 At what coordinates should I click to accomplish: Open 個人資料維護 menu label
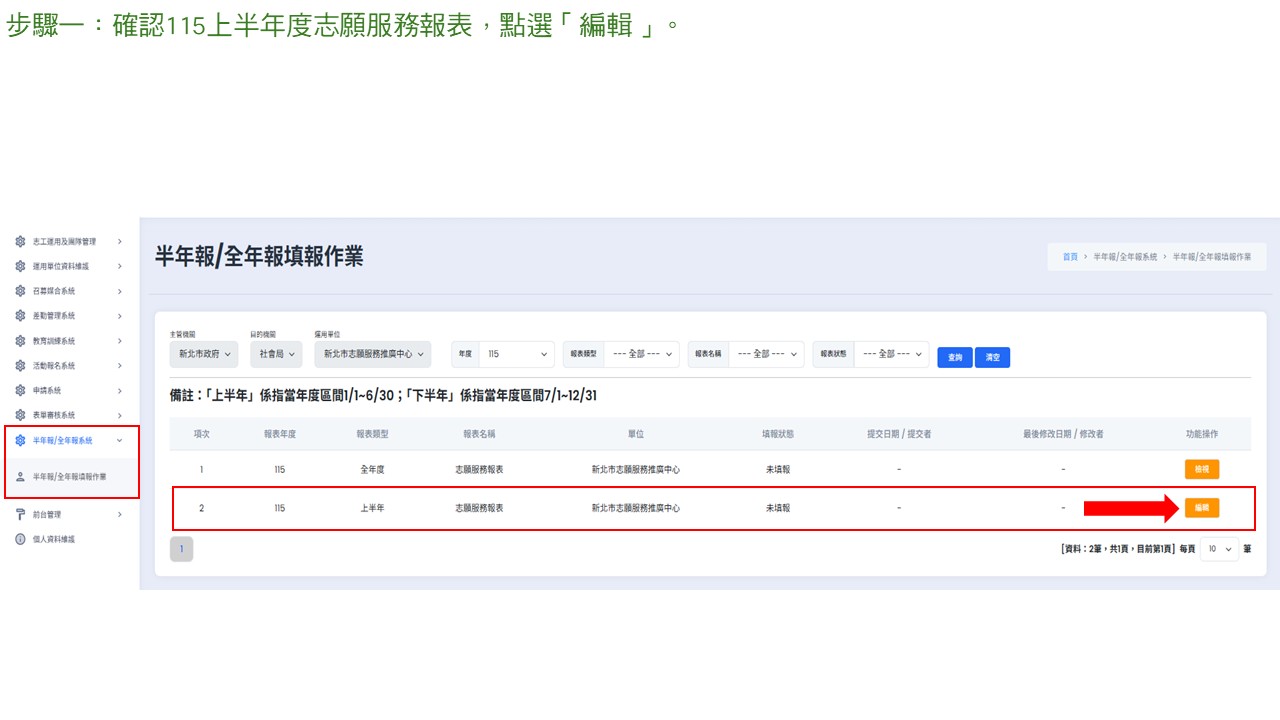click(54, 539)
